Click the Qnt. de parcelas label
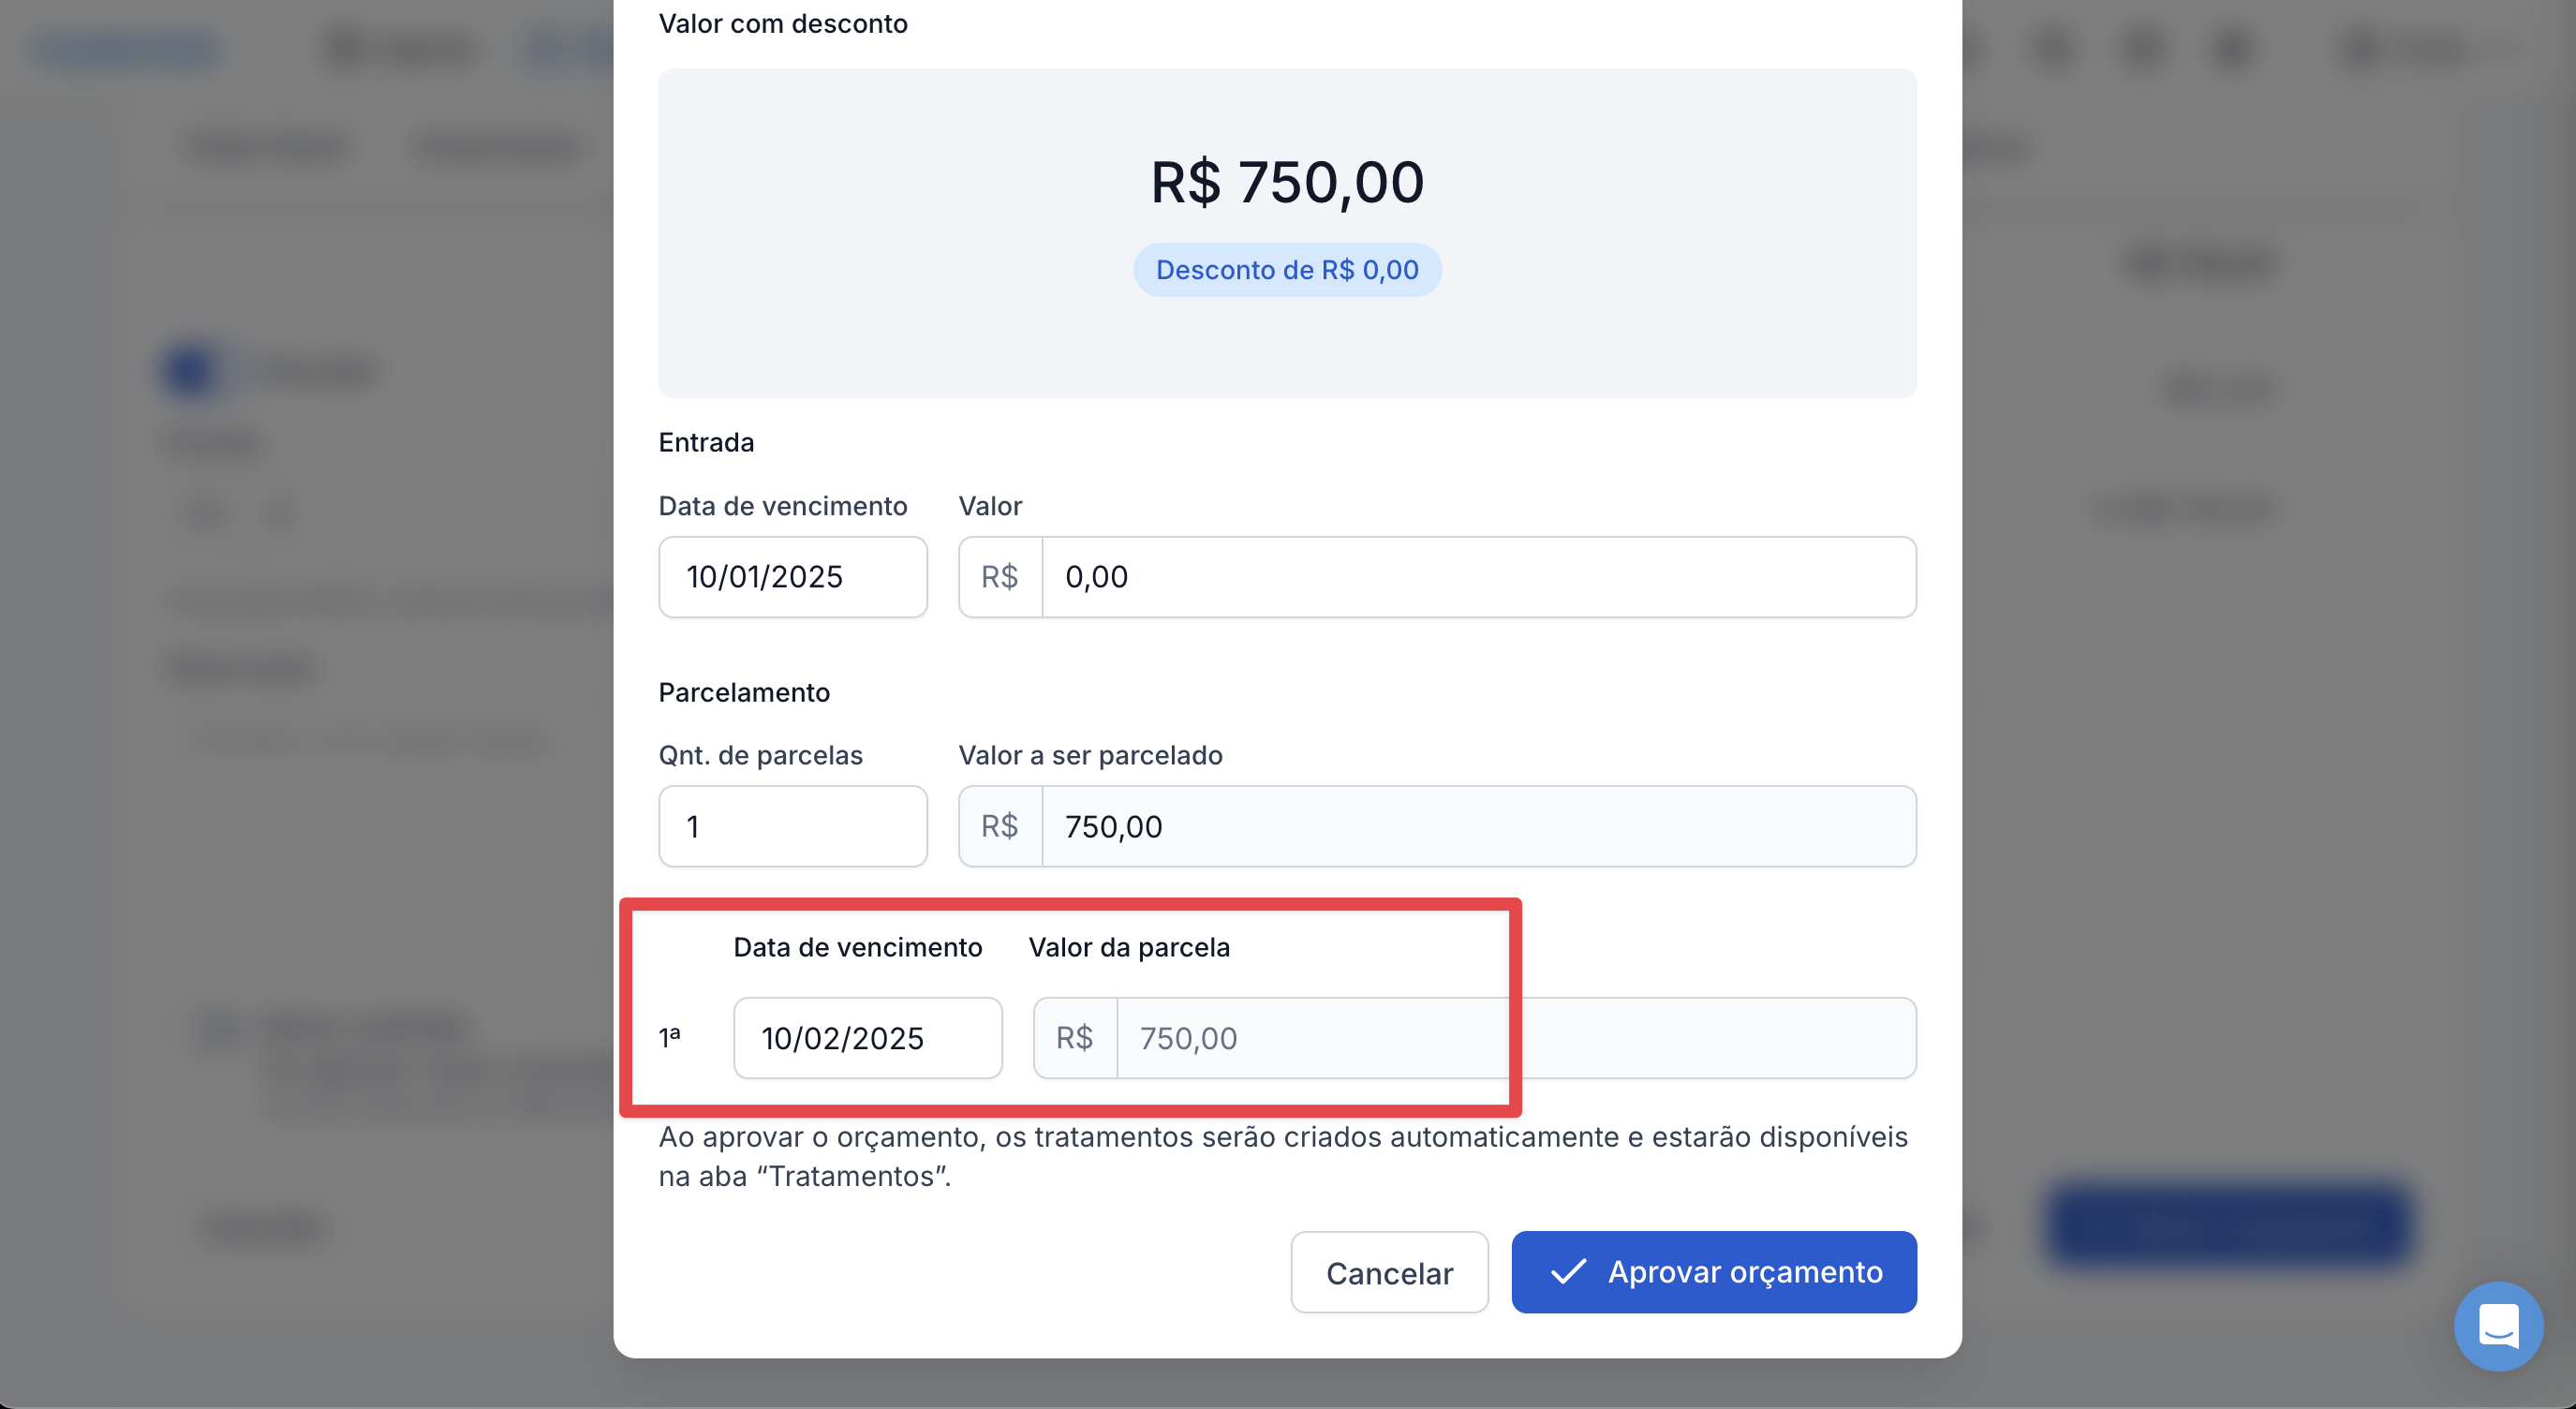This screenshot has height=1409, width=2576. (x=760, y=755)
